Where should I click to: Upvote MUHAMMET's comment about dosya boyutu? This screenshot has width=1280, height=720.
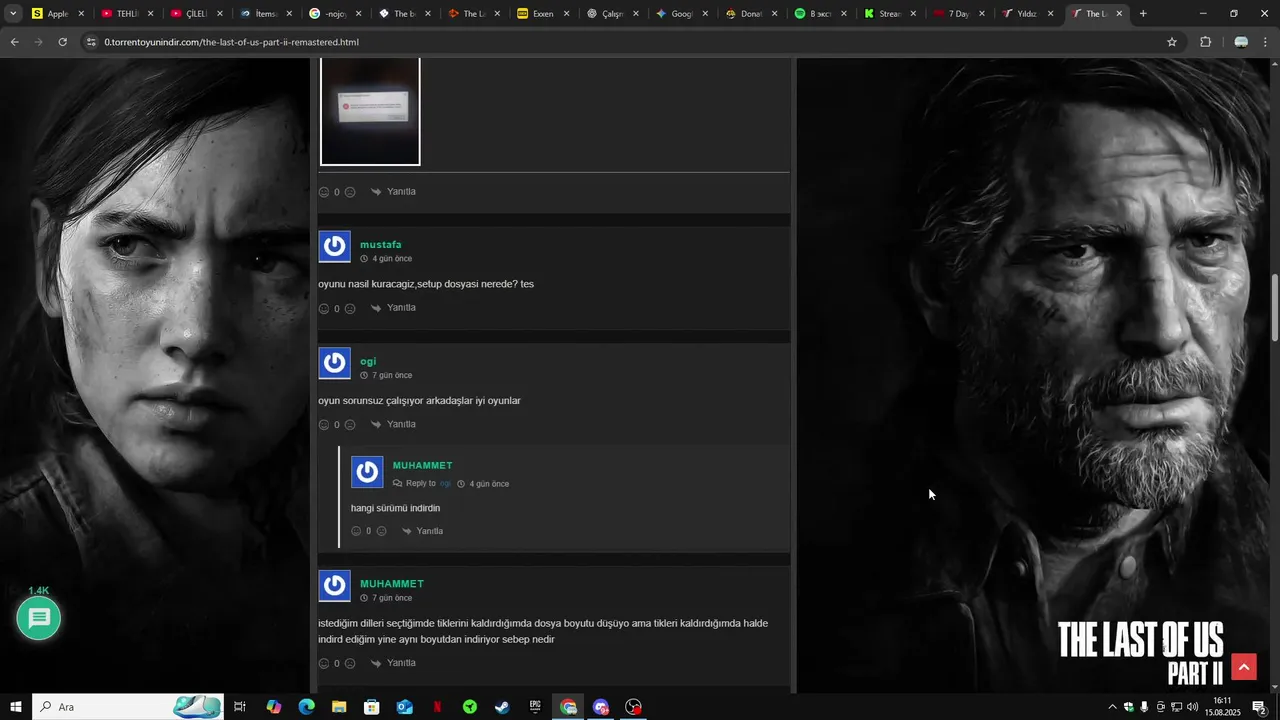324,663
